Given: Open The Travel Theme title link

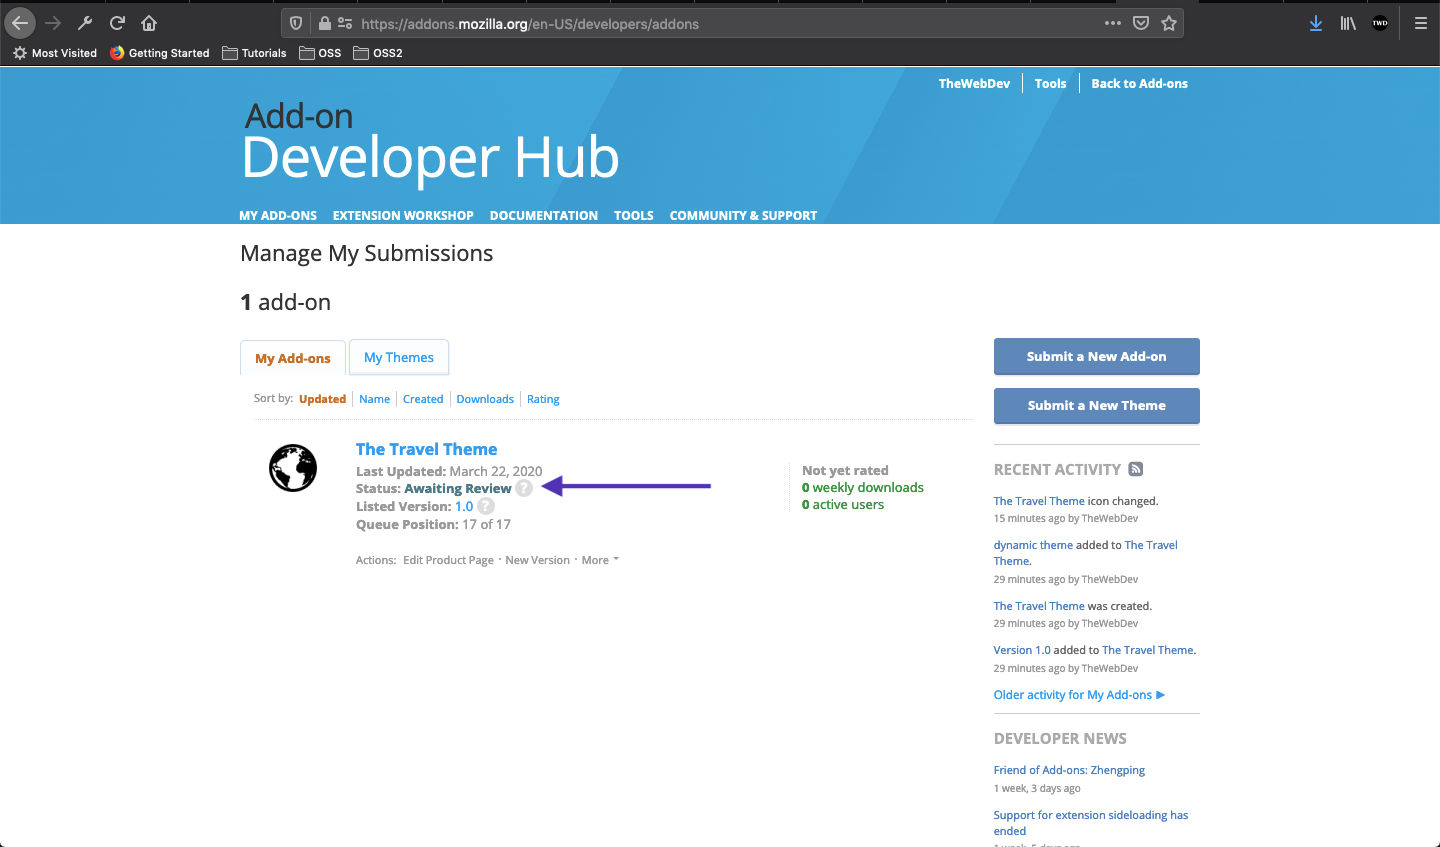Looking at the screenshot, I should coord(426,449).
